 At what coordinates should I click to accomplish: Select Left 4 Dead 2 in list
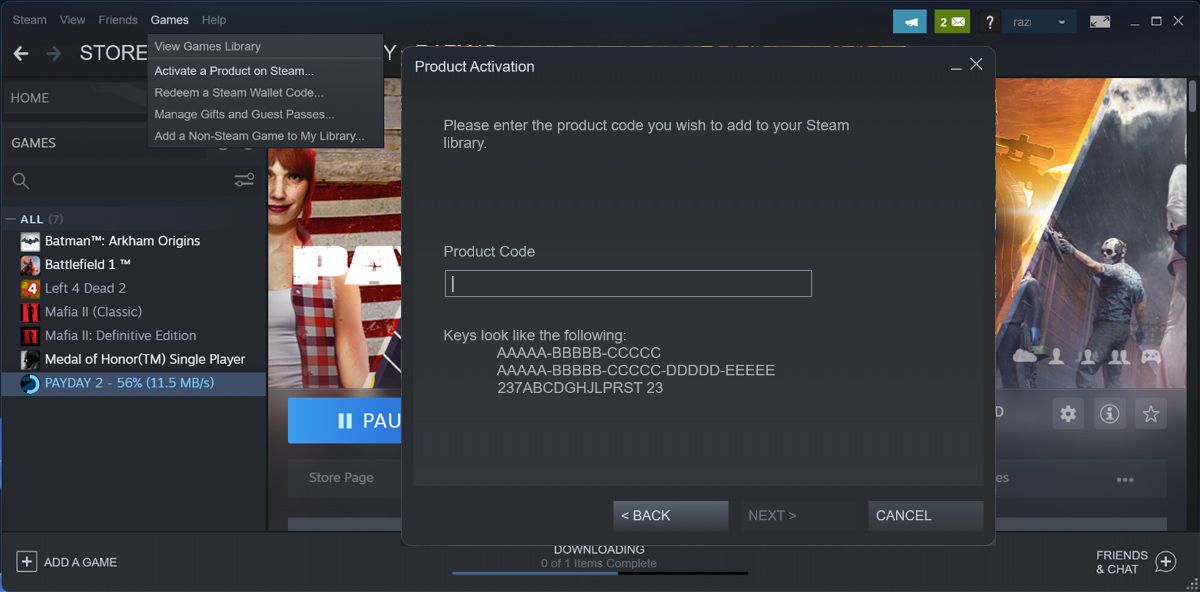(85, 288)
